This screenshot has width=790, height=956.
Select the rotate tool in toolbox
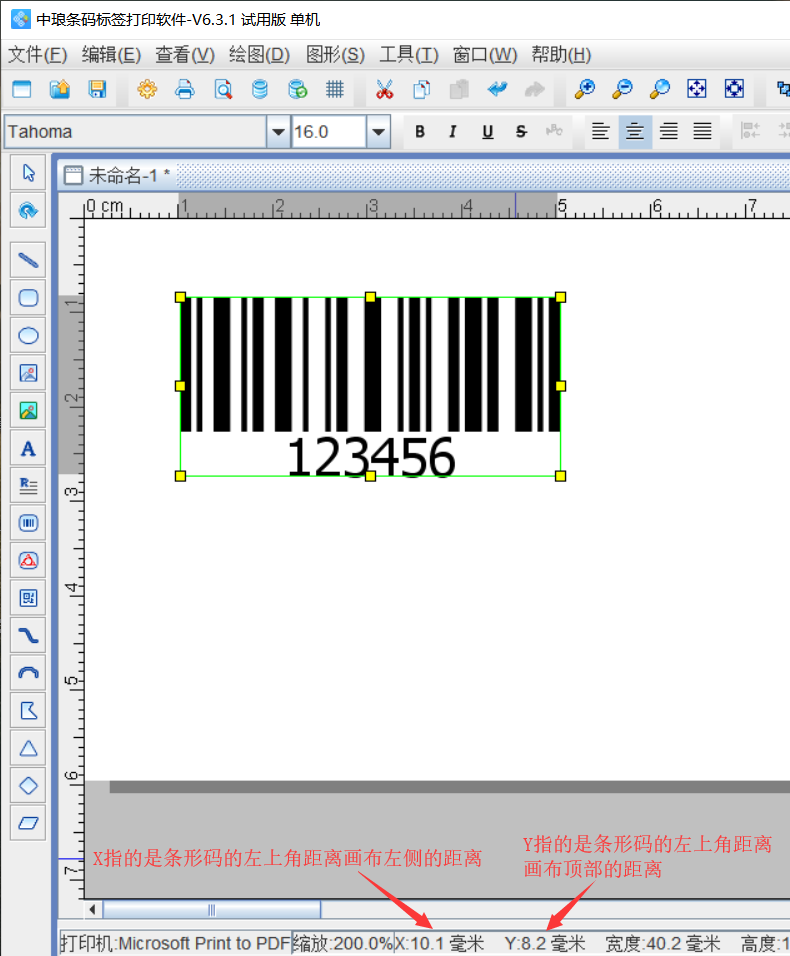pos(28,211)
